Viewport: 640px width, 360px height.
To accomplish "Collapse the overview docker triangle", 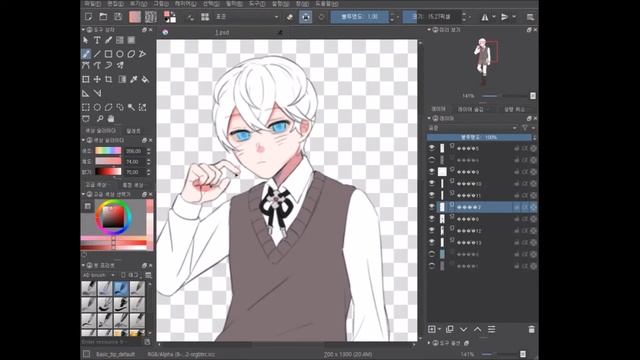I will (x=429, y=30).
